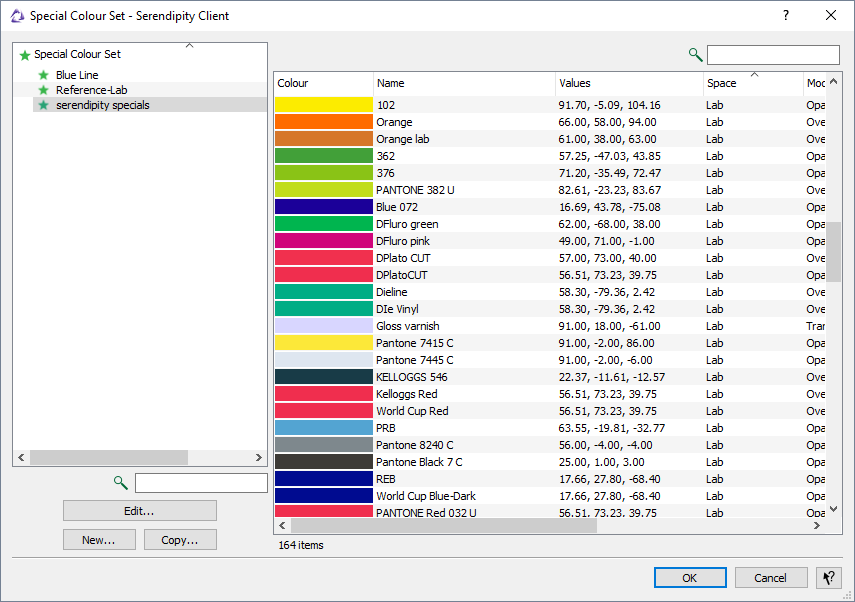Viewport: 855px width, 602px height.
Task: Click the Copy... button
Action: coord(180,540)
